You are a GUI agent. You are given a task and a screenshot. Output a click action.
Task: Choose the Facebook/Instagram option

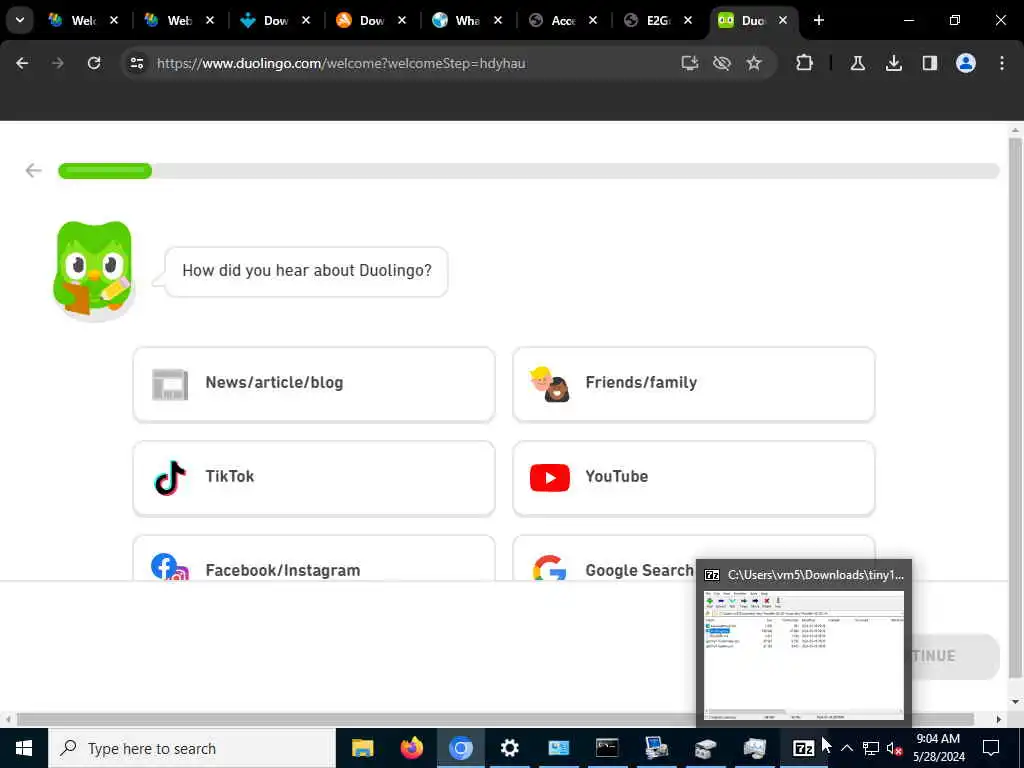point(313,559)
